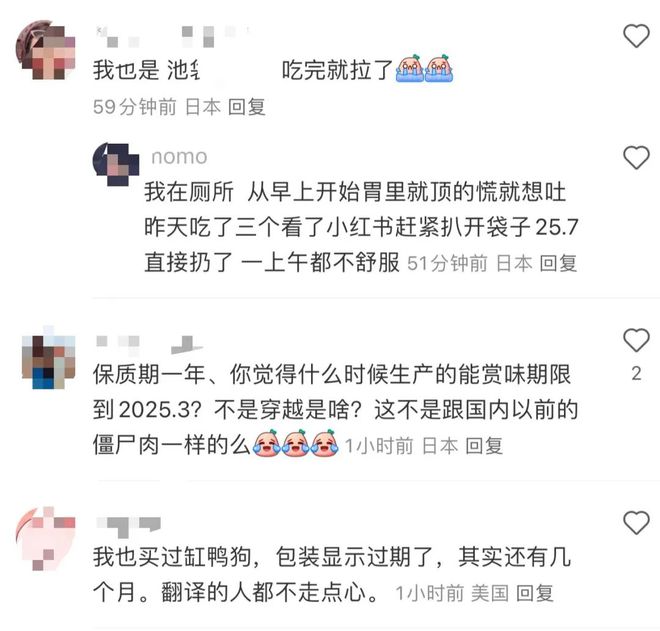Reply to nomo's 51分钟前 comment
This screenshot has height=631, width=660.
click(558, 264)
